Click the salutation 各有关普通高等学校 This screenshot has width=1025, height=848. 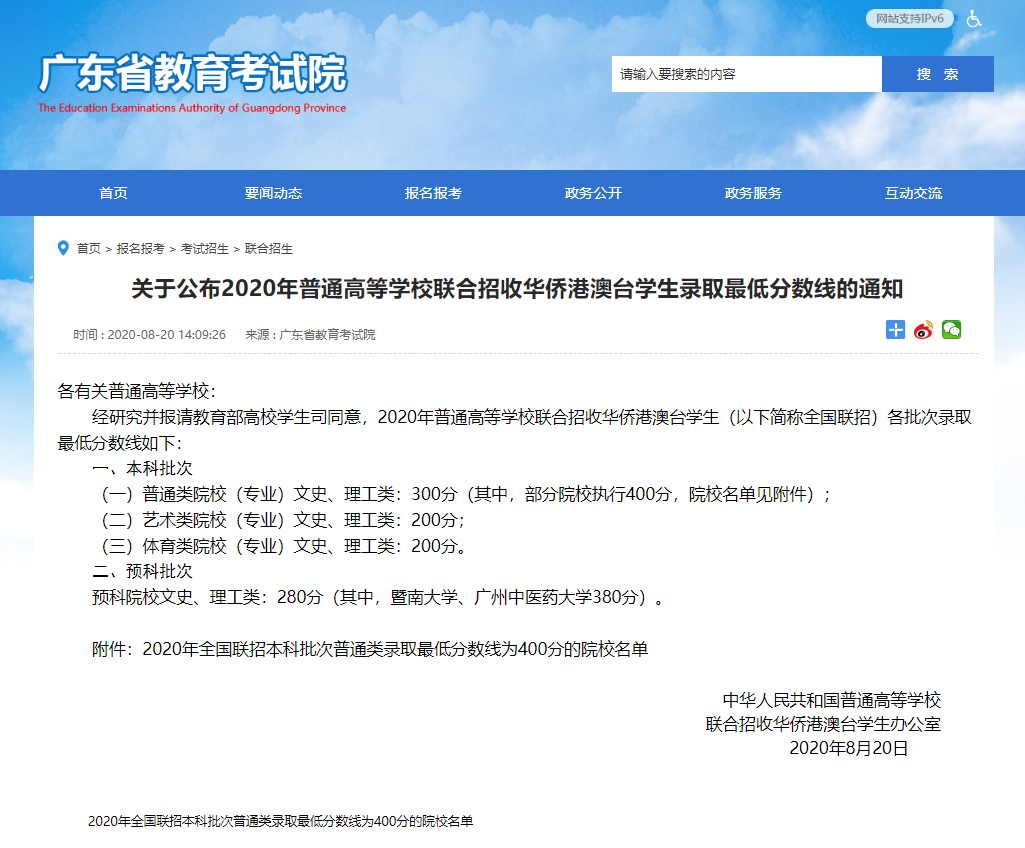(137, 391)
